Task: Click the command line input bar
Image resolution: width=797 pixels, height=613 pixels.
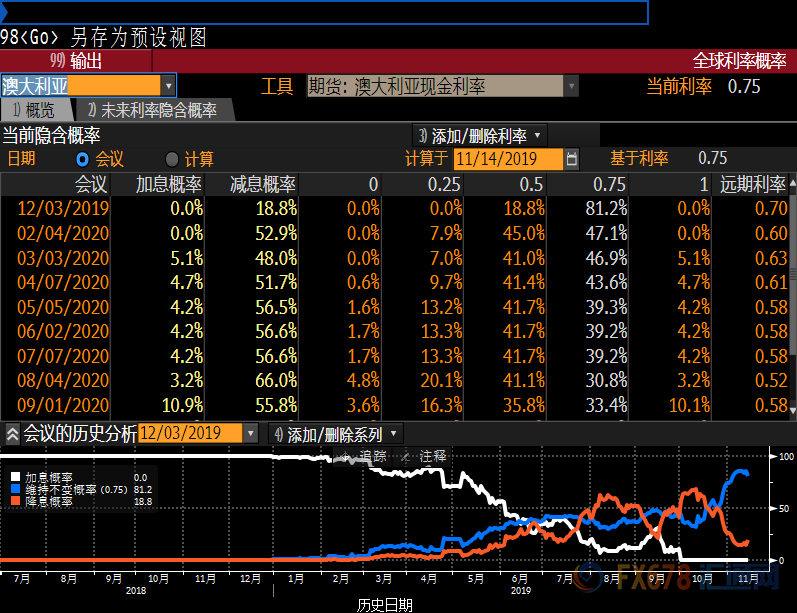Action: click(x=324, y=12)
